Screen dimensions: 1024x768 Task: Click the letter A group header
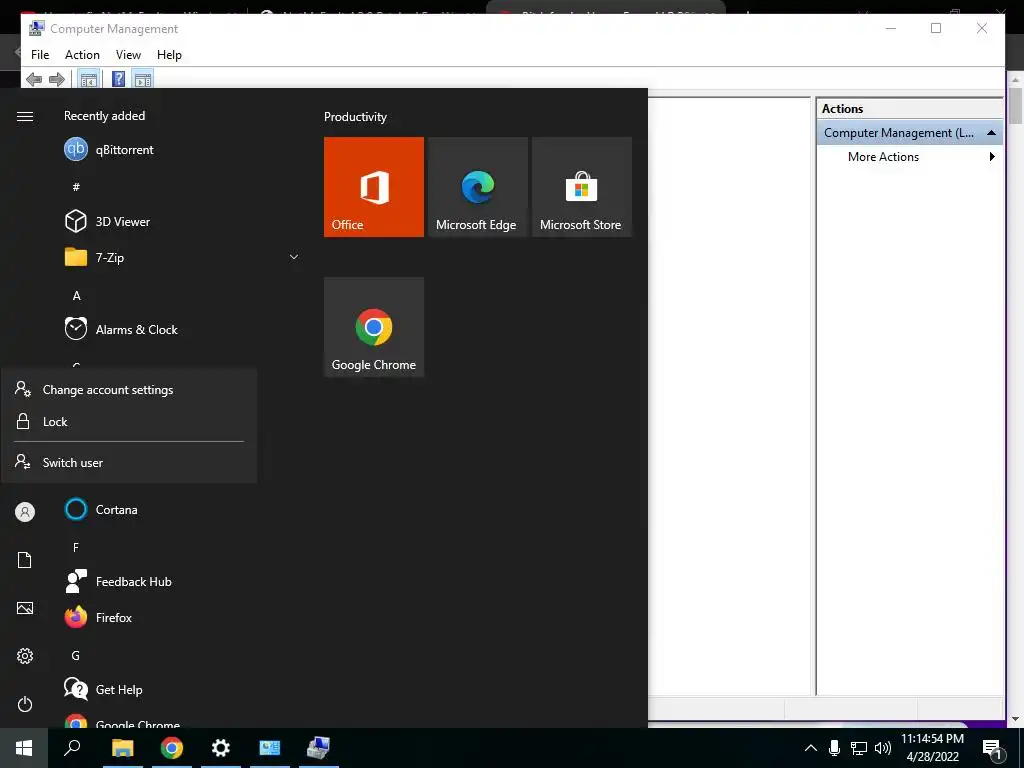click(76, 296)
